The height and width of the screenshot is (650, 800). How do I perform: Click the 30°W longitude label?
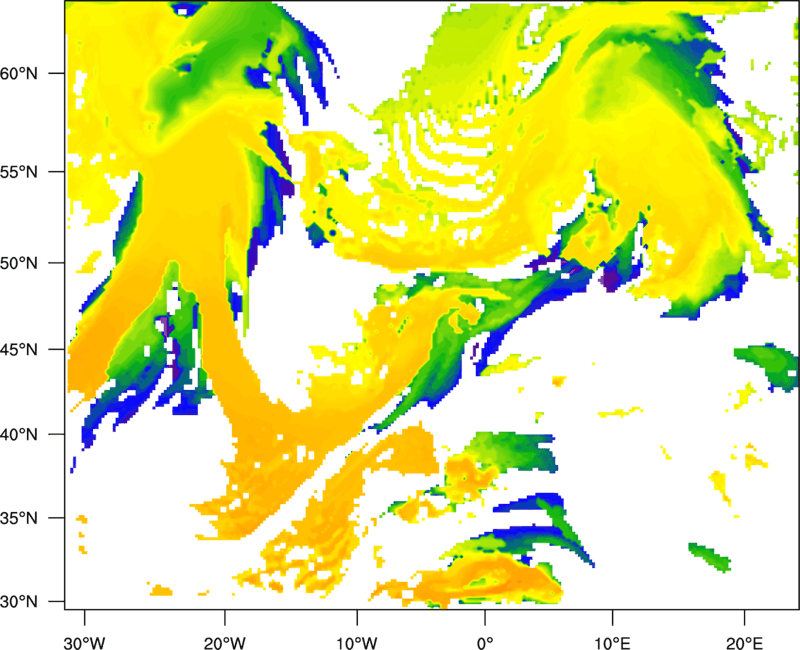[85, 643]
